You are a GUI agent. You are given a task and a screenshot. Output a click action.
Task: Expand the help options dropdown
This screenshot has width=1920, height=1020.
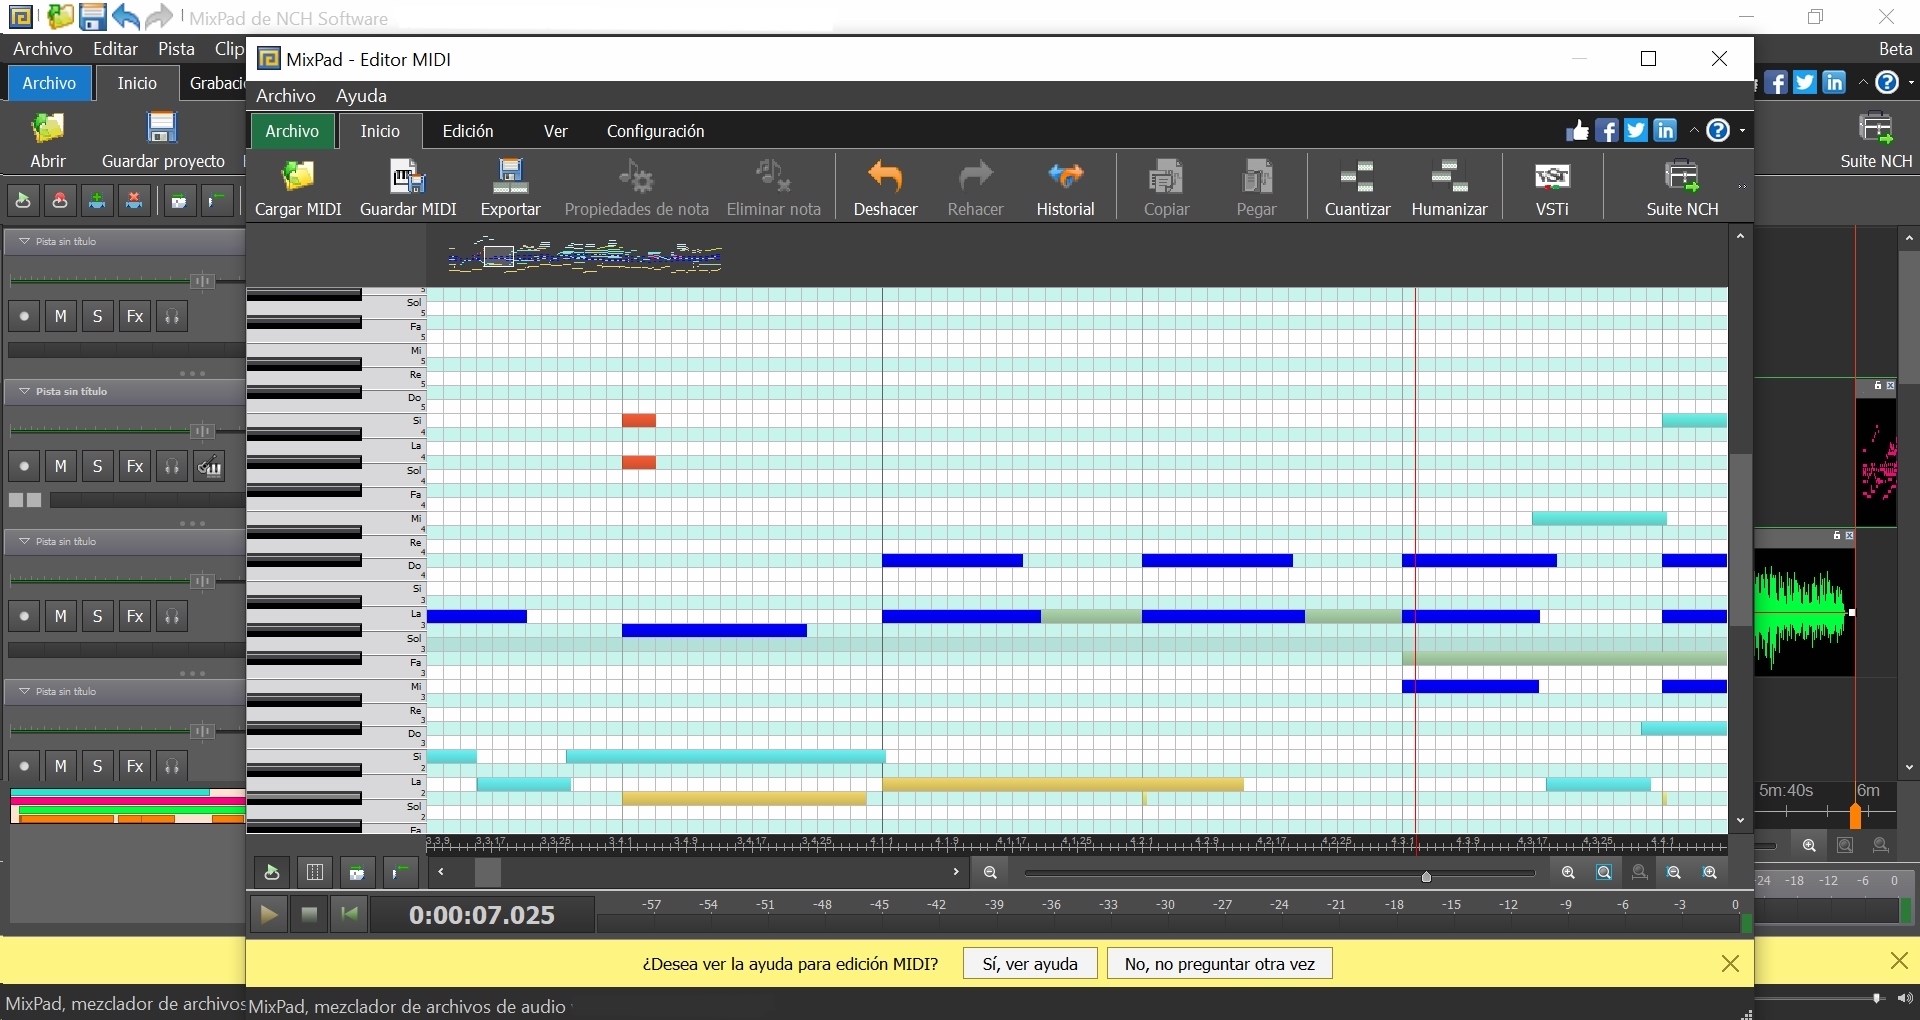tap(1742, 130)
